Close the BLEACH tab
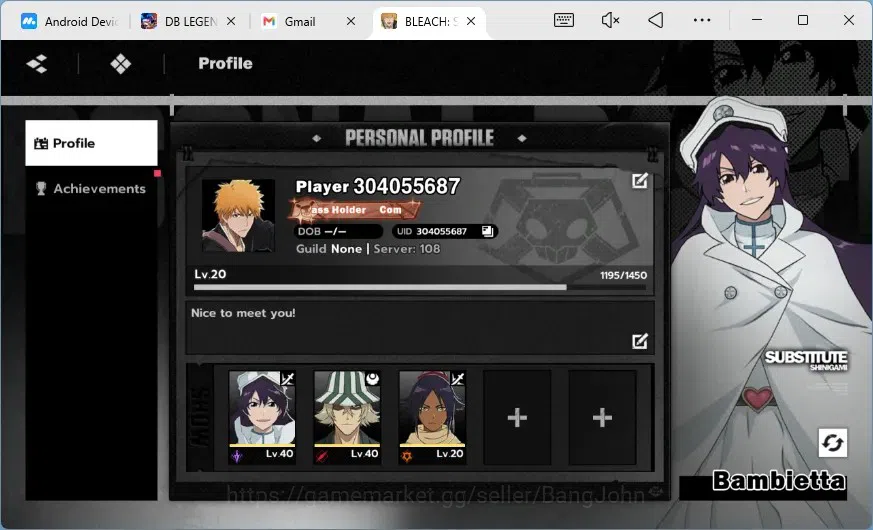This screenshot has width=873, height=530. coord(471,21)
